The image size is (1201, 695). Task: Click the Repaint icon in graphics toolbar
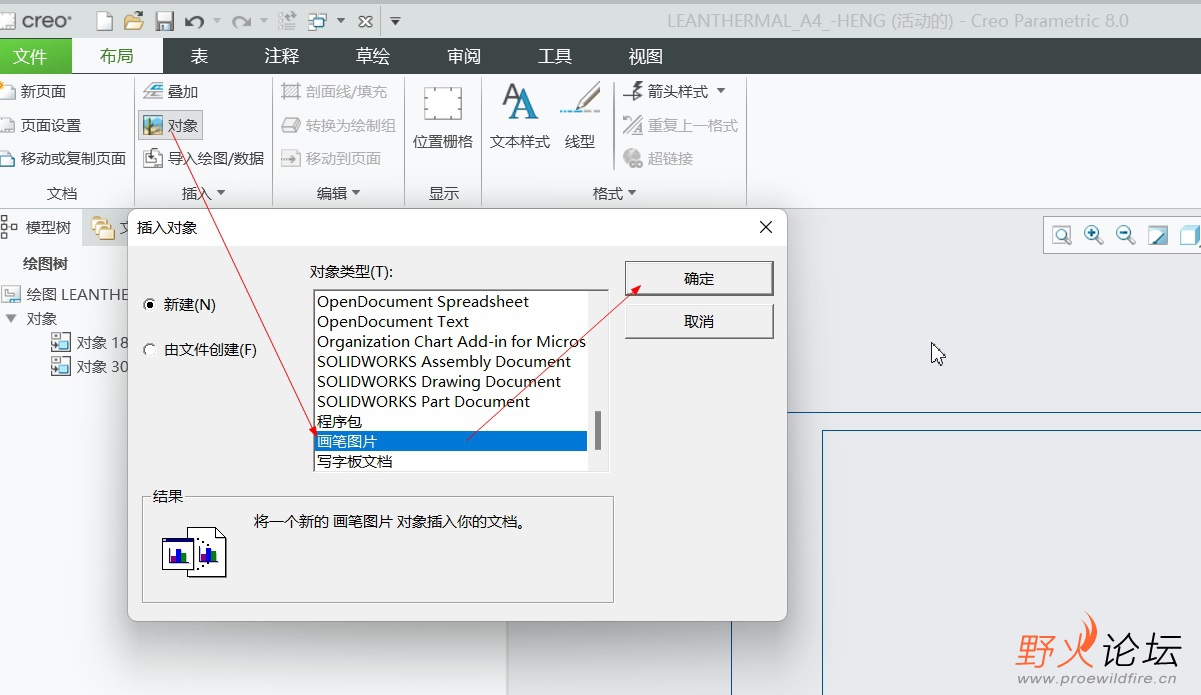click(1158, 235)
